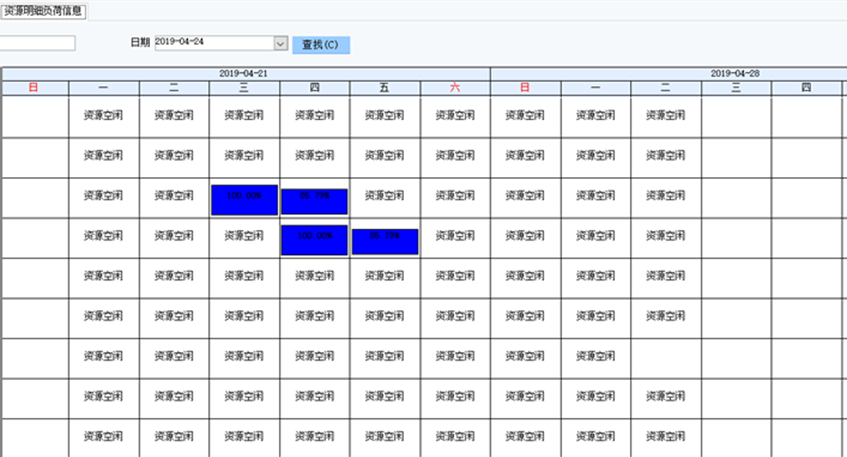Click 资源空闲 cell directly below the 五-column 85.79% block
The width and height of the screenshot is (847, 457).
pos(385,276)
